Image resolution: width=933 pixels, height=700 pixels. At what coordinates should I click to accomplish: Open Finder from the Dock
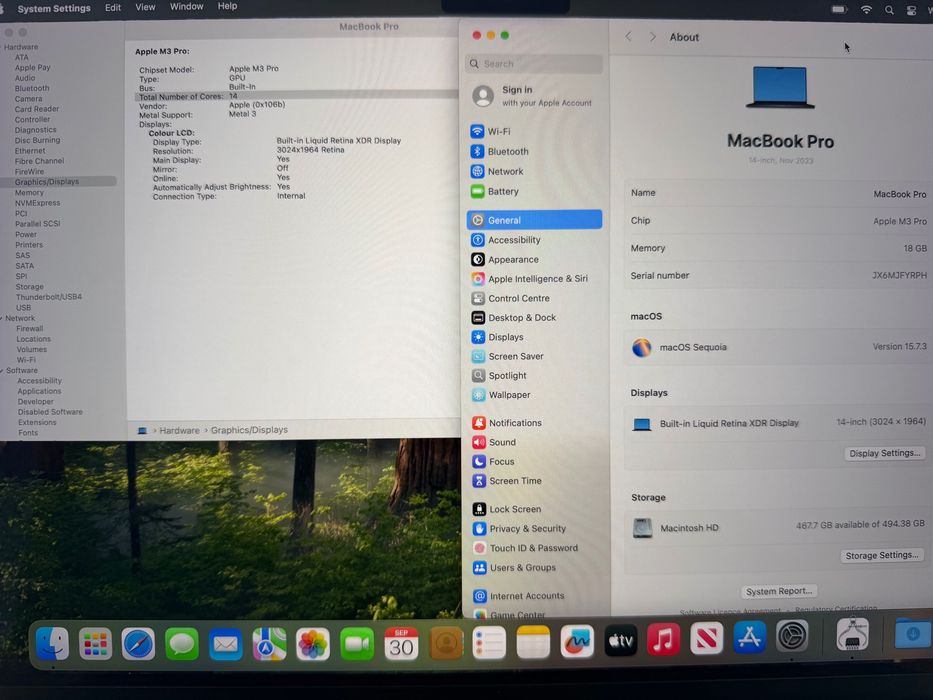click(52, 643)
